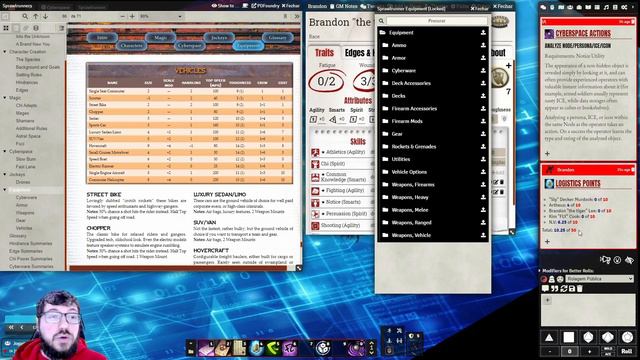
Task: Click the Fighting skill icon
Action: tap(315, 191)
